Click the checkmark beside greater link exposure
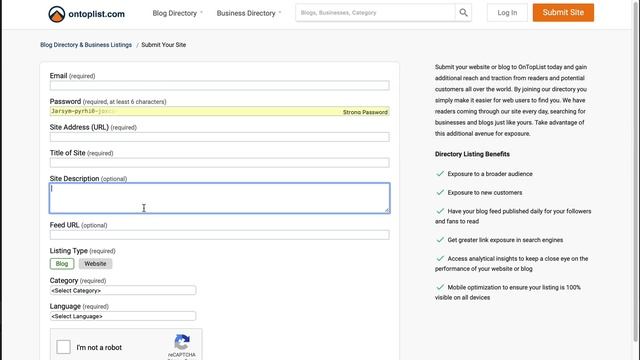The image size is (640, 360). pos(440,240)
